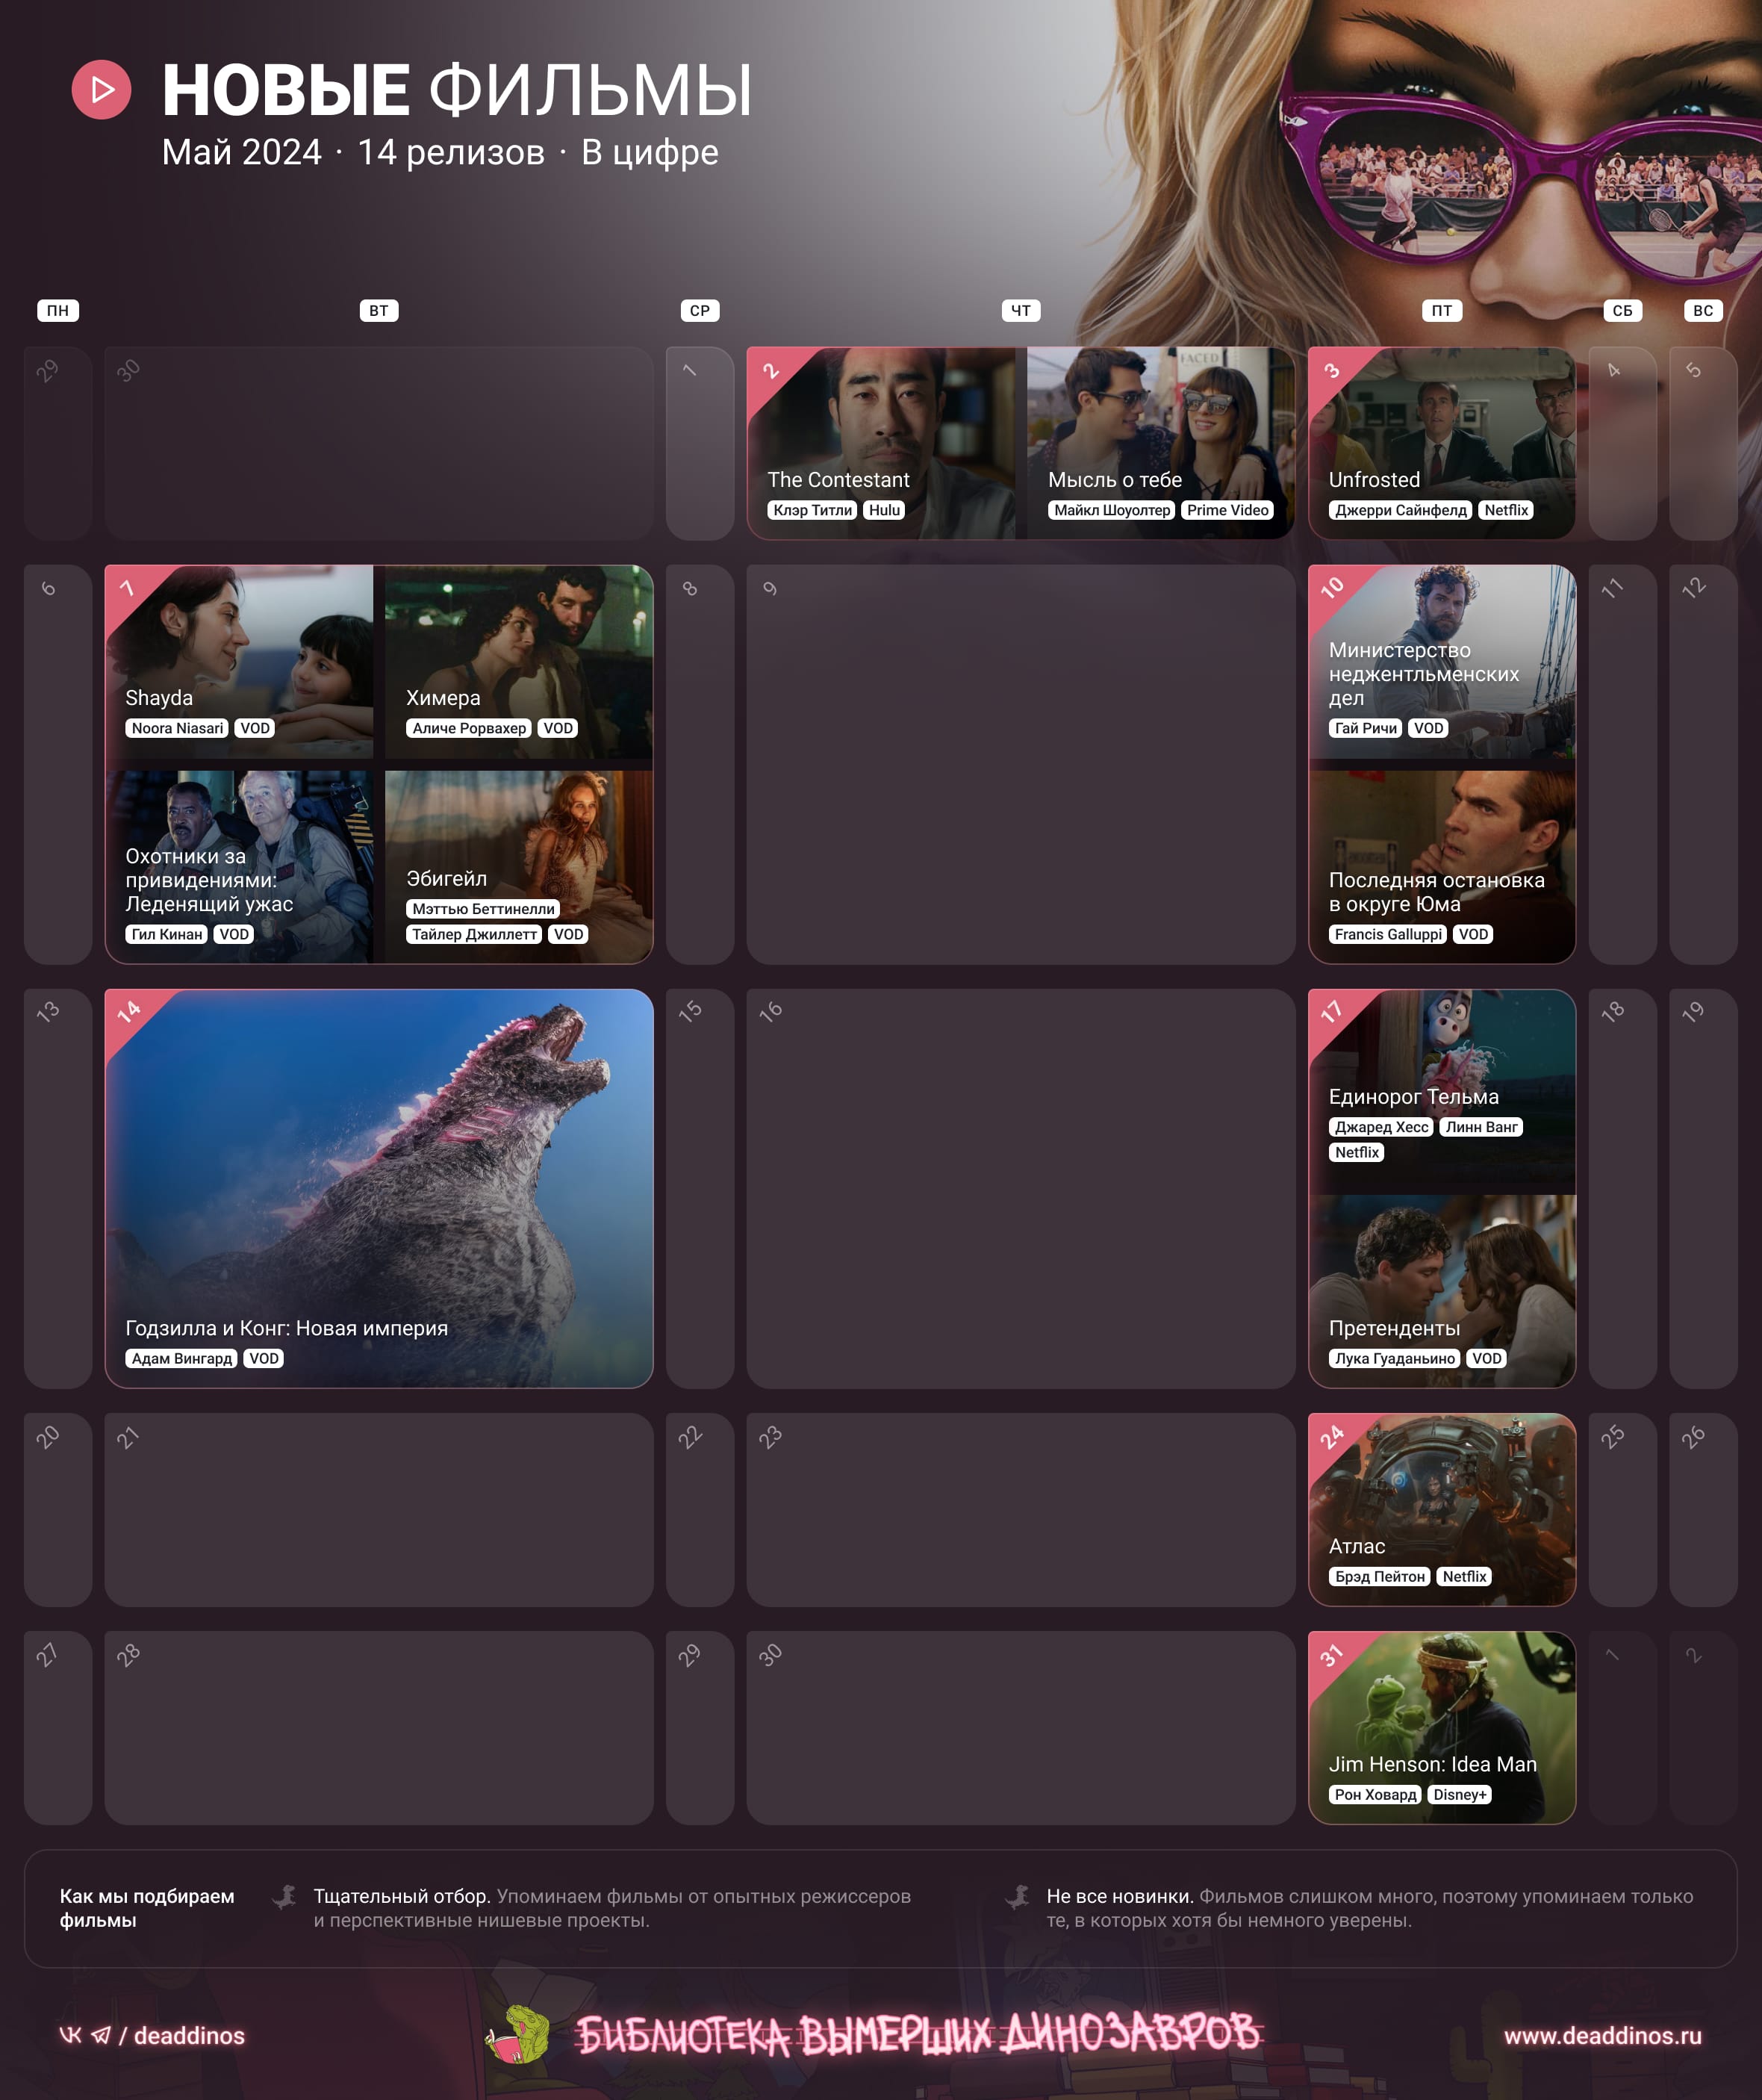Open the Jim Henson: Idea Man card
The image size is (1762, 2100).
coord(1442,1728)
